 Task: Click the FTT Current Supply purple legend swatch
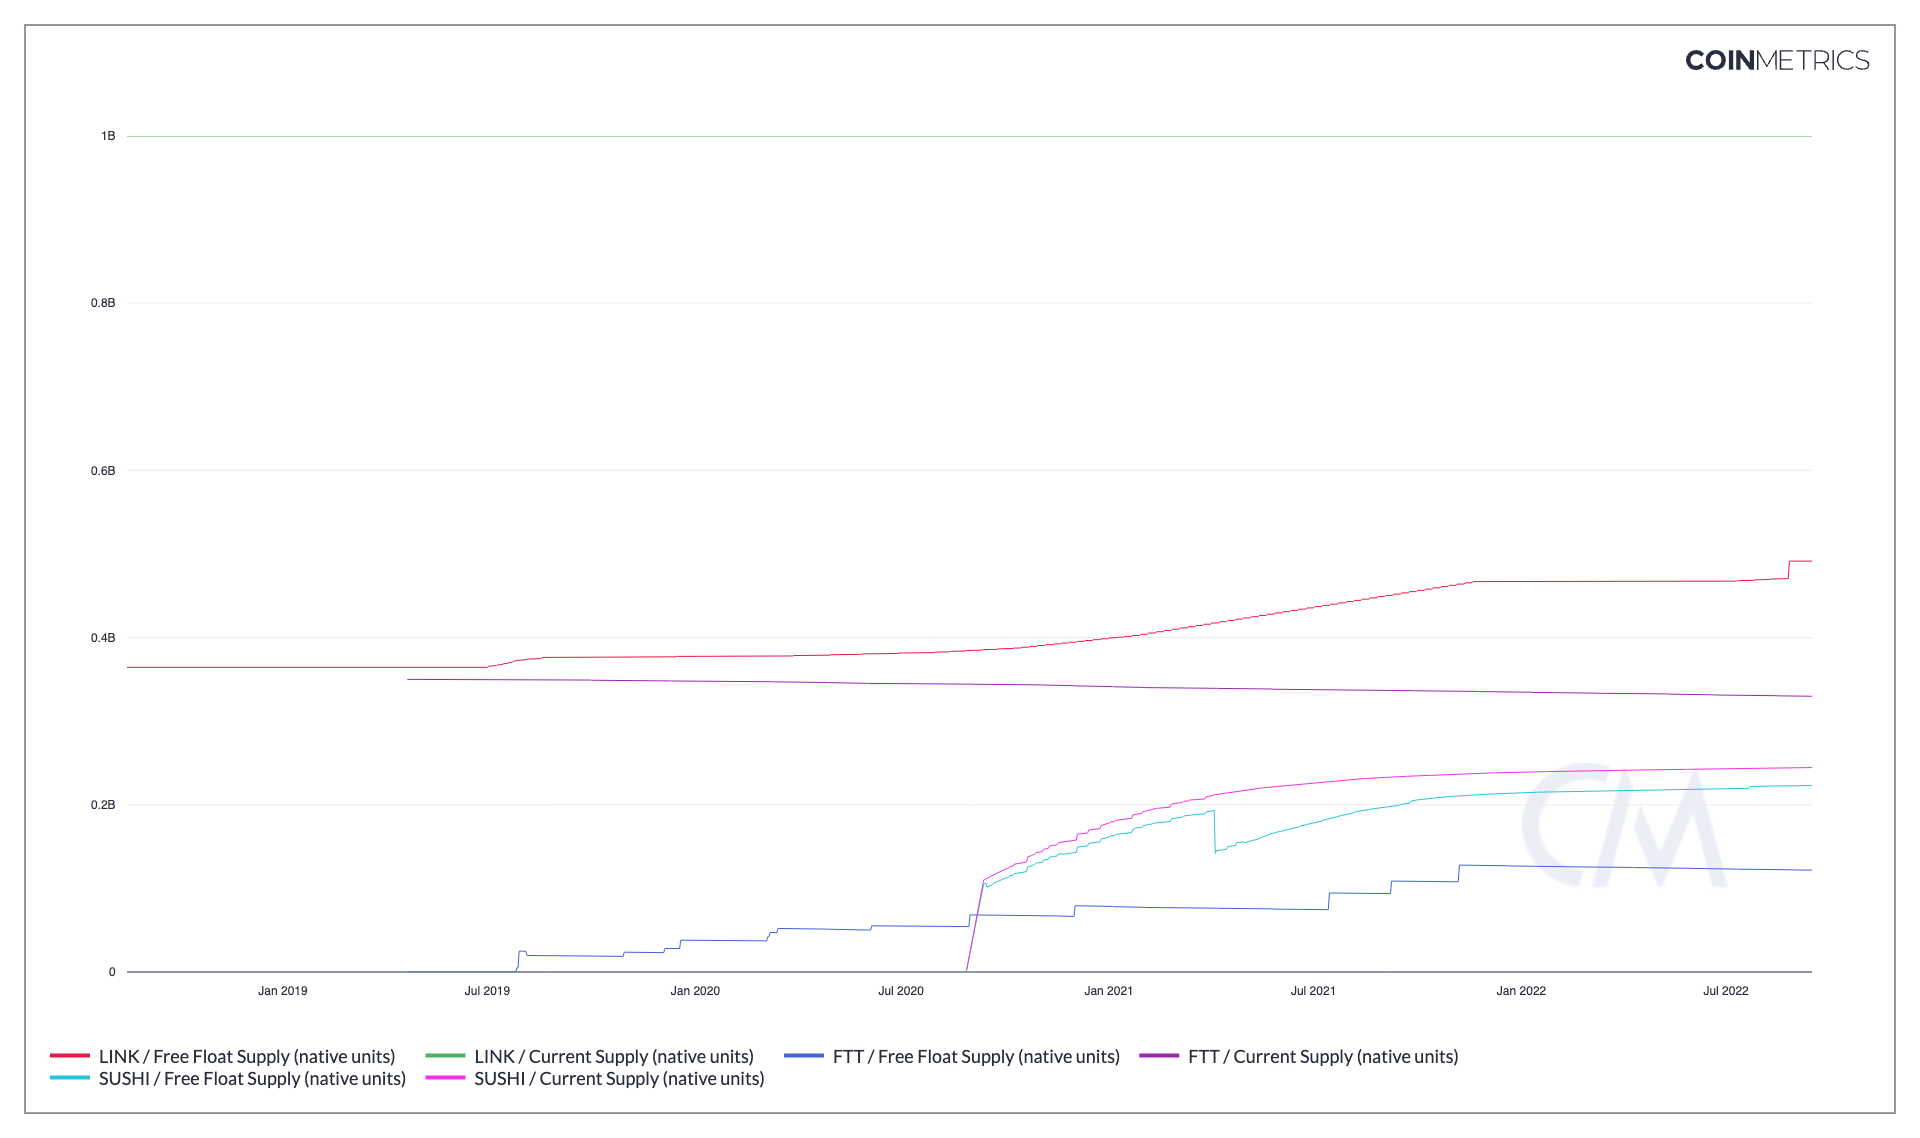coord(1159,1056)
